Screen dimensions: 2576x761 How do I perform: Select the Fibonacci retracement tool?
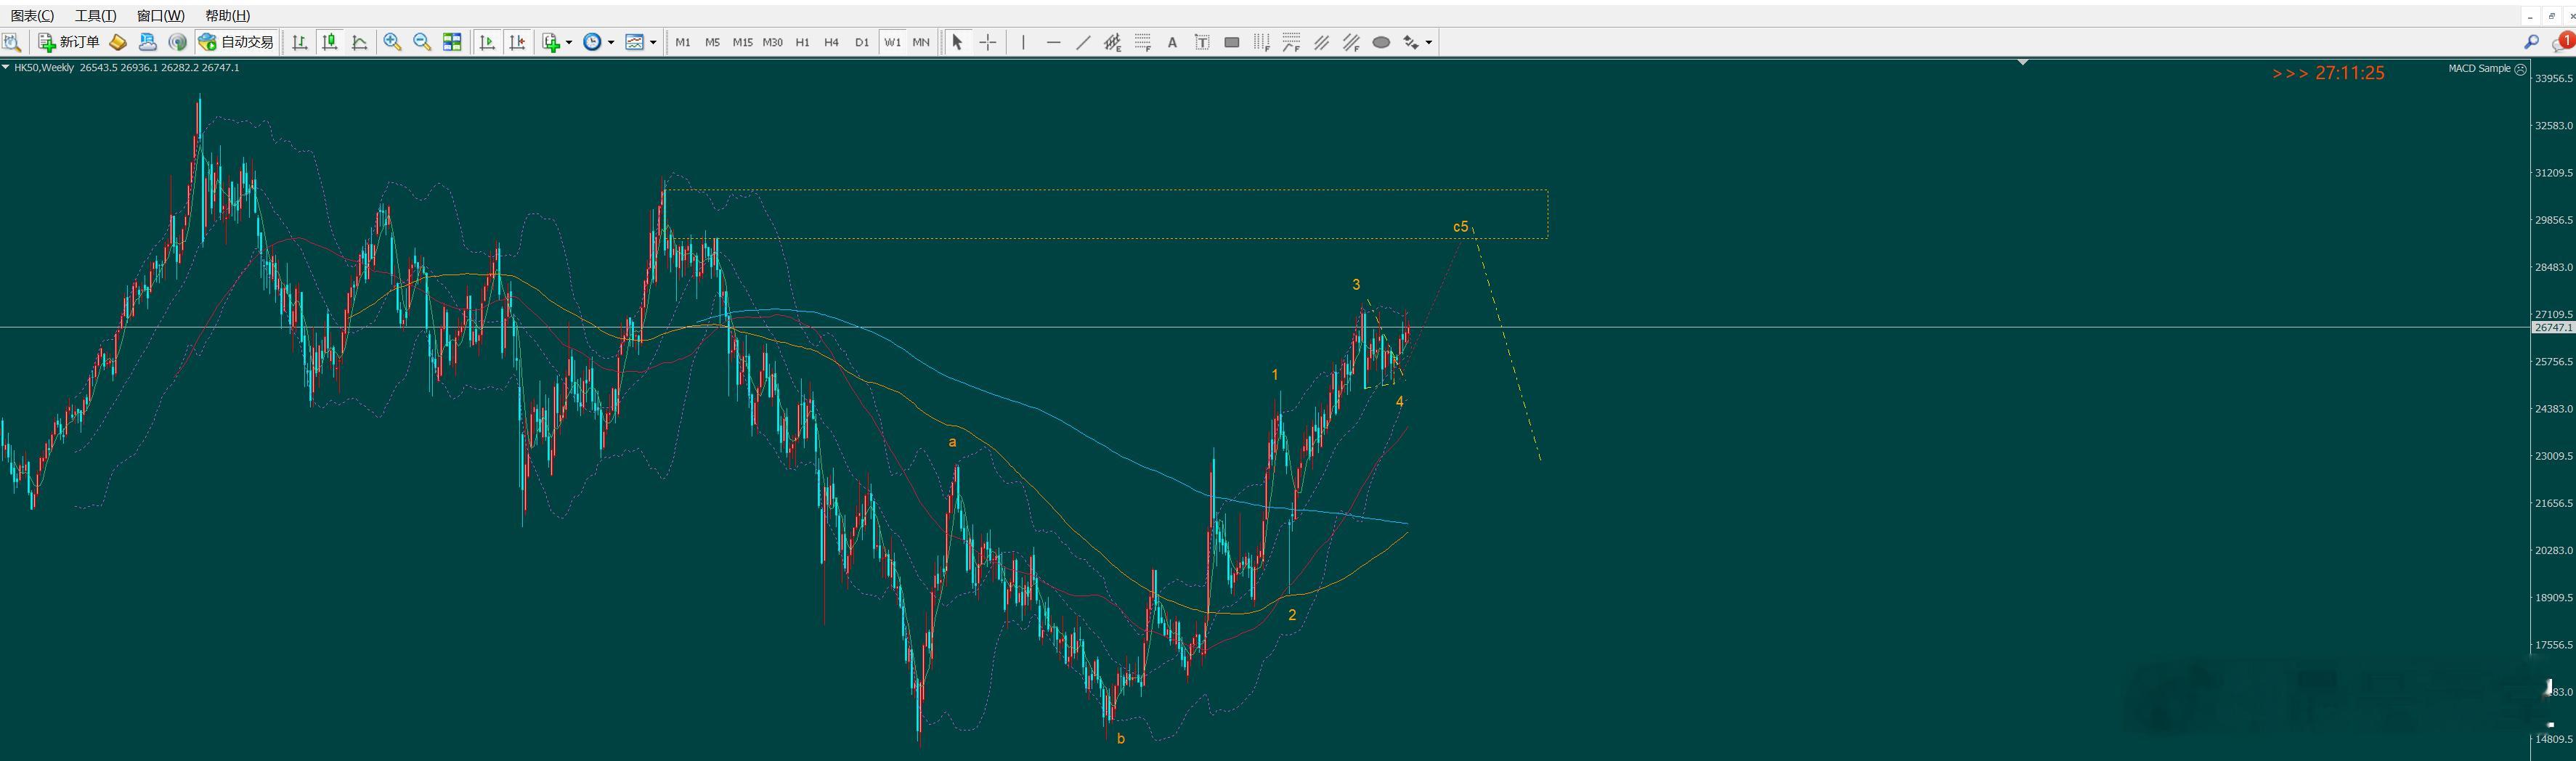1142,42
